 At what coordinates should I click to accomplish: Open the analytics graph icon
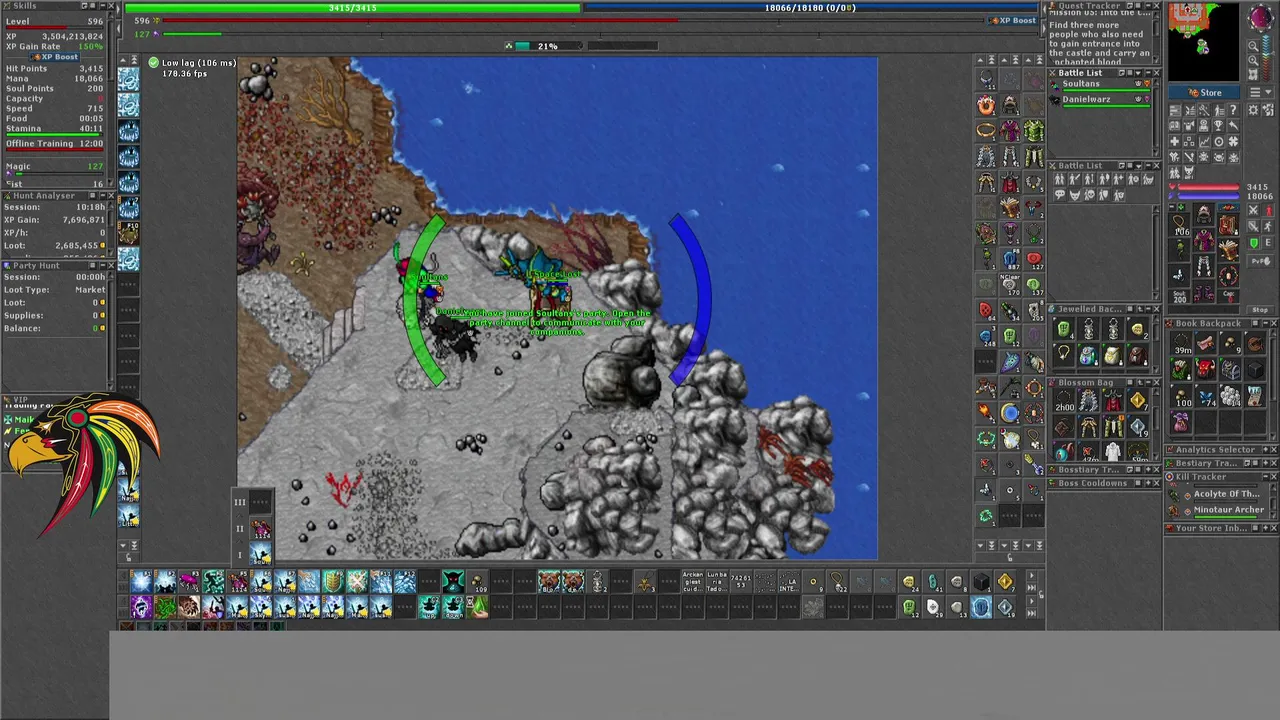pos(1204,142)
